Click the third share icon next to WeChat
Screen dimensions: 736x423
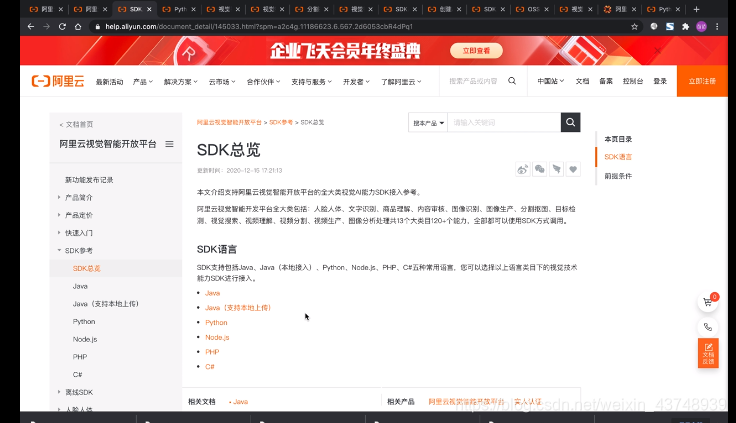[556, 169]
